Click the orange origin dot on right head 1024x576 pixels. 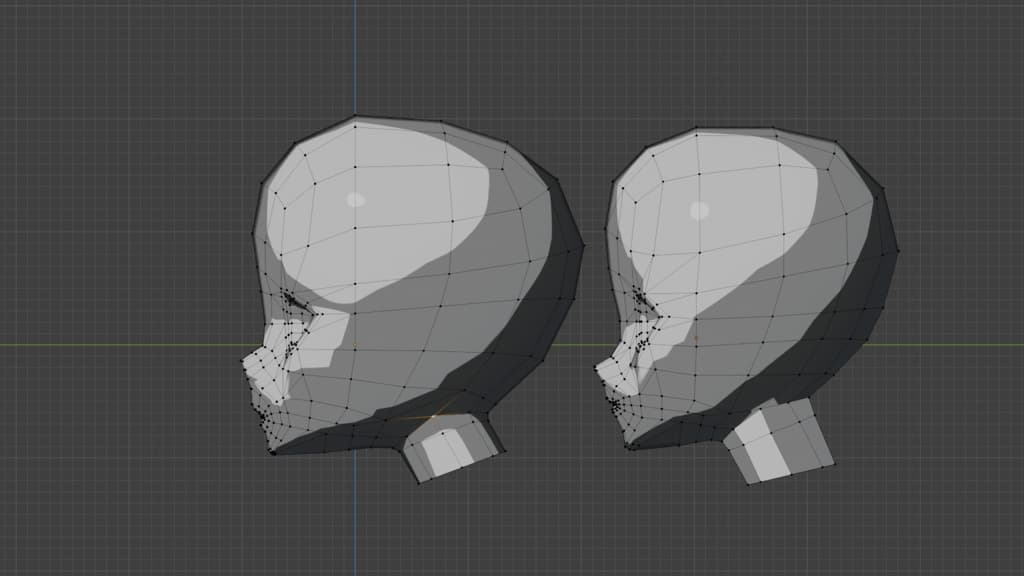[696, 338]
